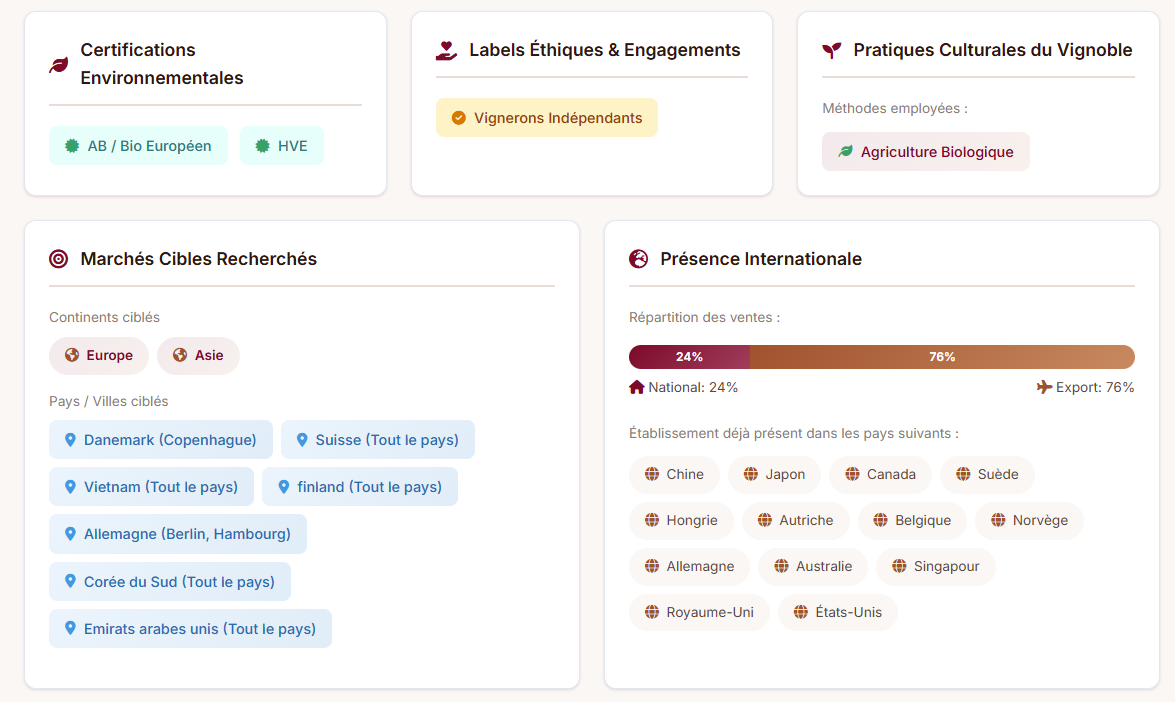Click the hand-heart icon for Labels Éthiques
1175x702 pixels.
point(446,50)
